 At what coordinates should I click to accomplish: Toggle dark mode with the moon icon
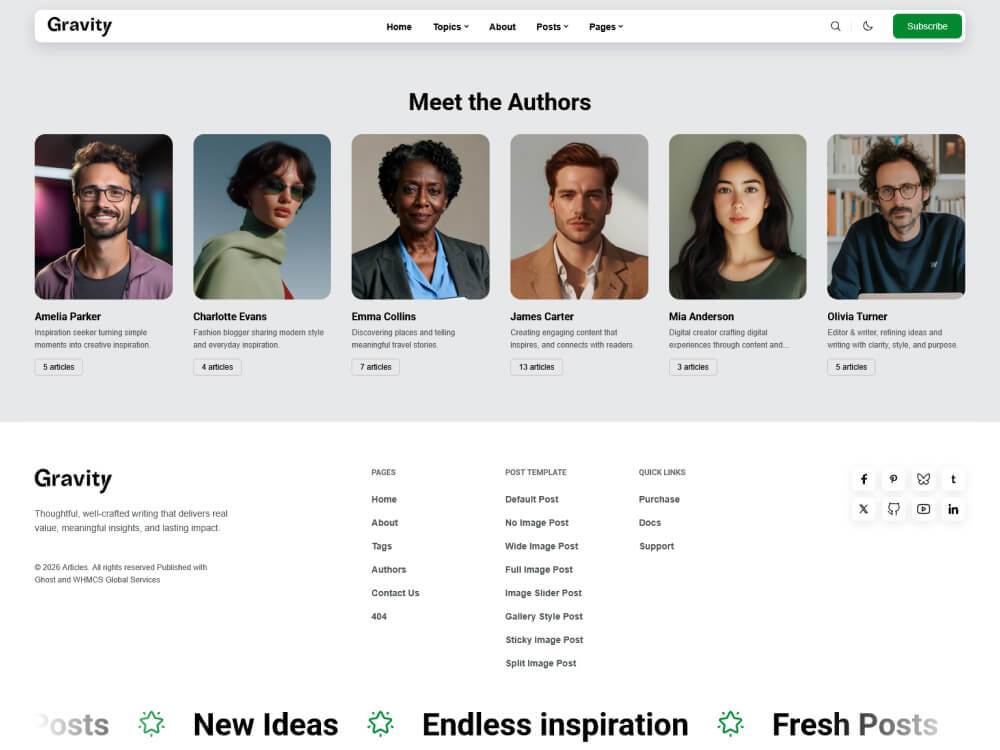[x=867, y=27]
